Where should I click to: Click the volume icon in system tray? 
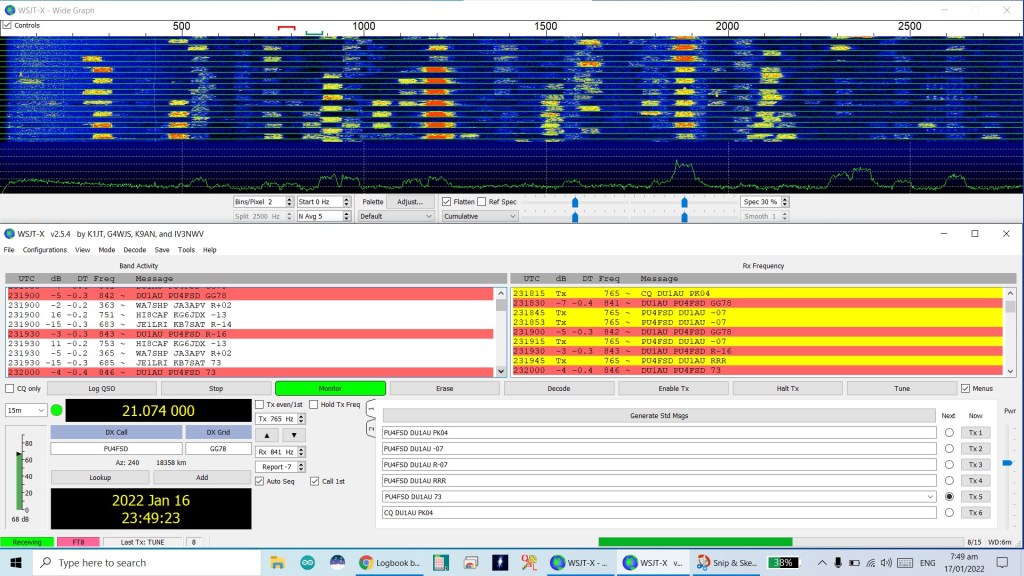pos(887,563)
